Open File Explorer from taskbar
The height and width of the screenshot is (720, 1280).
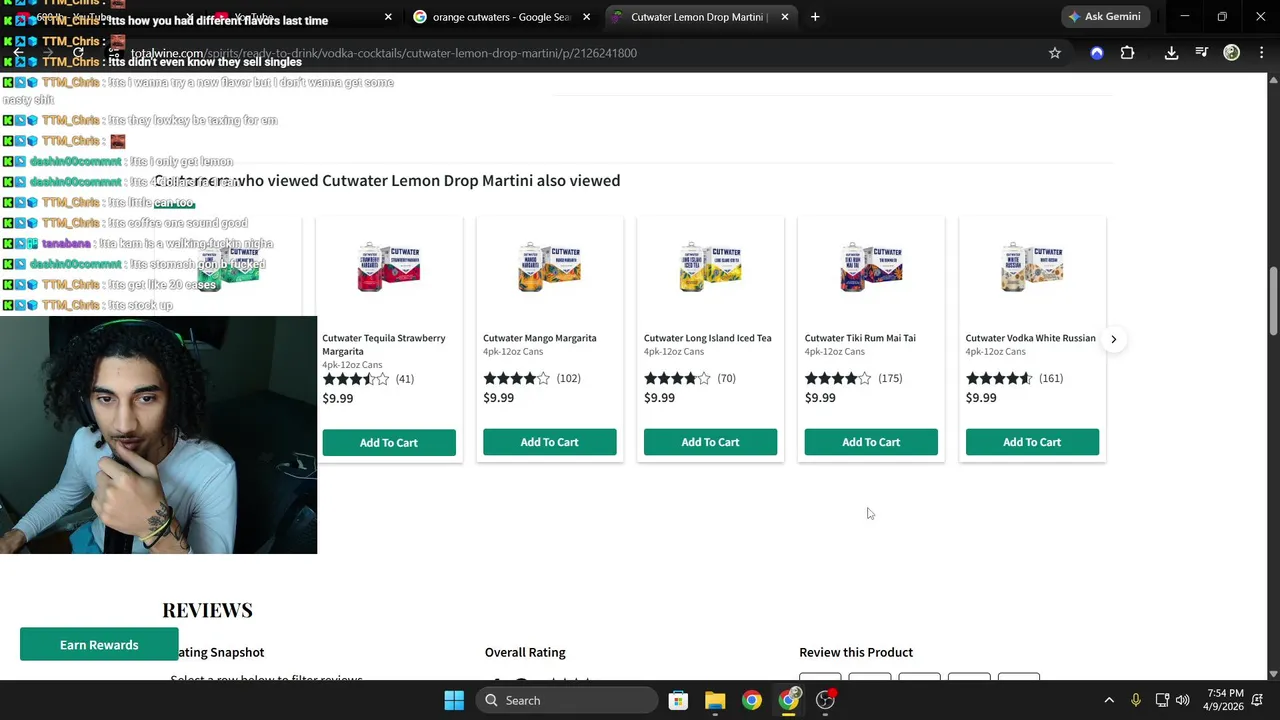pyautogui.click(x=715, y=700)
